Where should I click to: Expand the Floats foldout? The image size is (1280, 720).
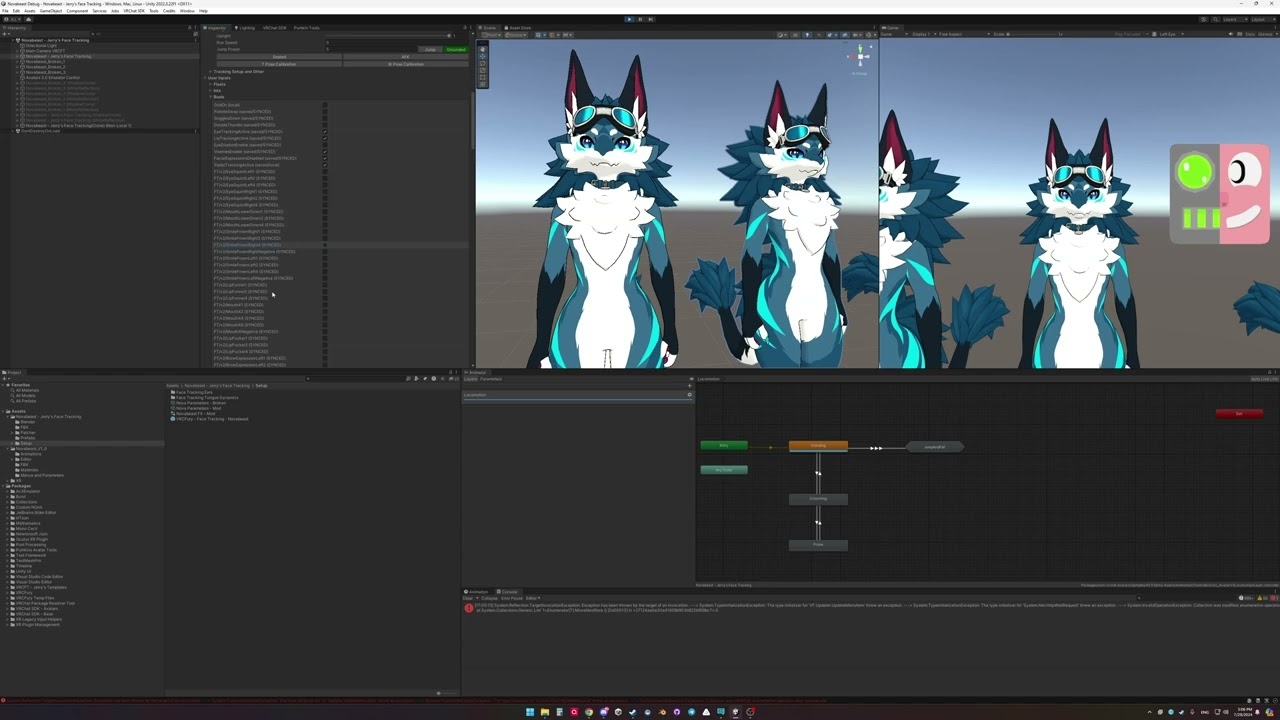click(x=210, y=84)
